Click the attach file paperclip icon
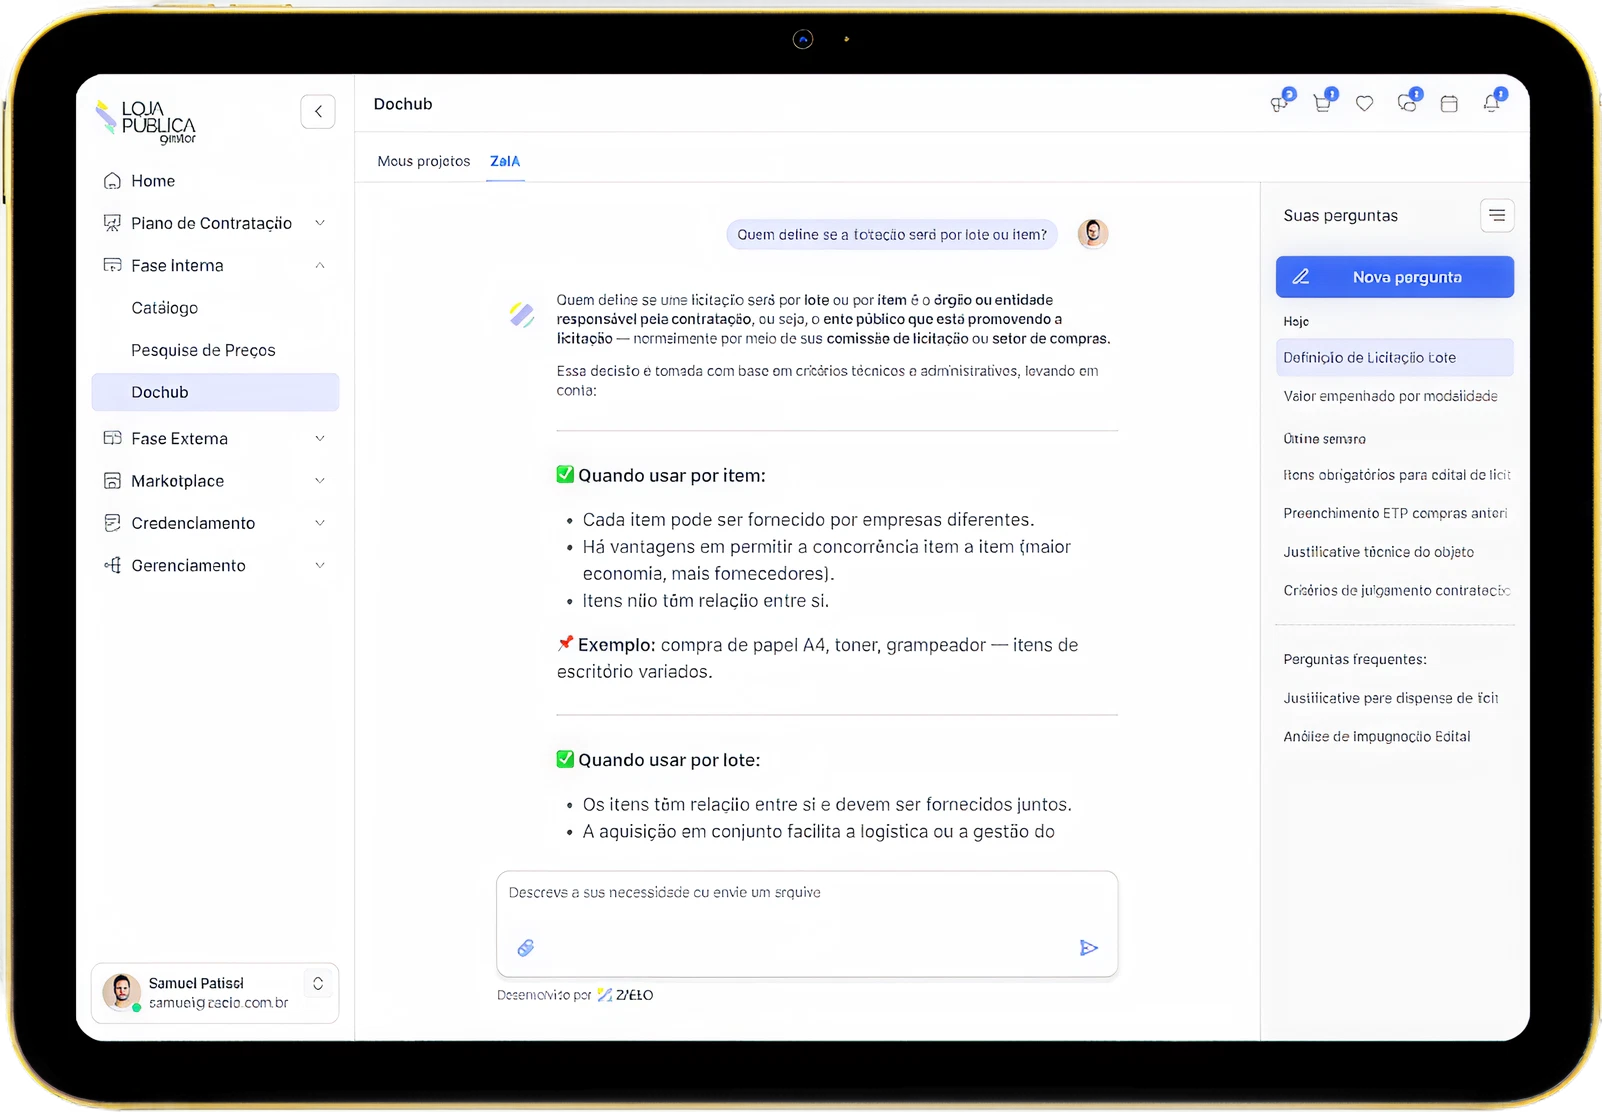The height and width of the screenshot is (1112, 1602). point(526,948)
